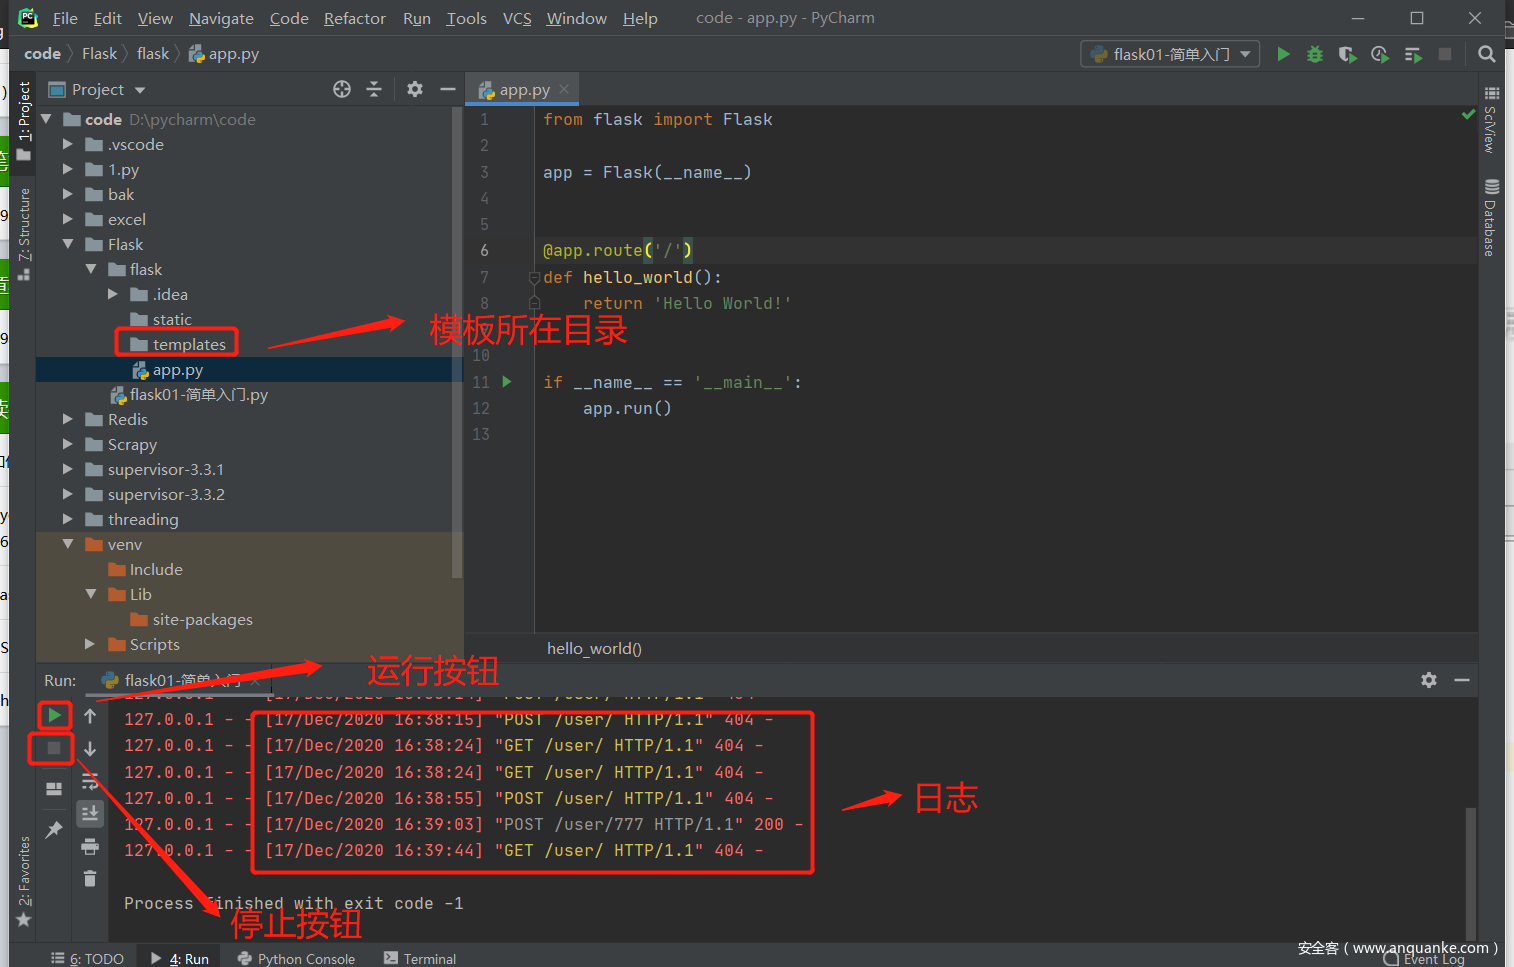Open the Favorites side tab
The width and height of the screenshot is (1514, 967).
pyautogui.click(x=24, y=881)
